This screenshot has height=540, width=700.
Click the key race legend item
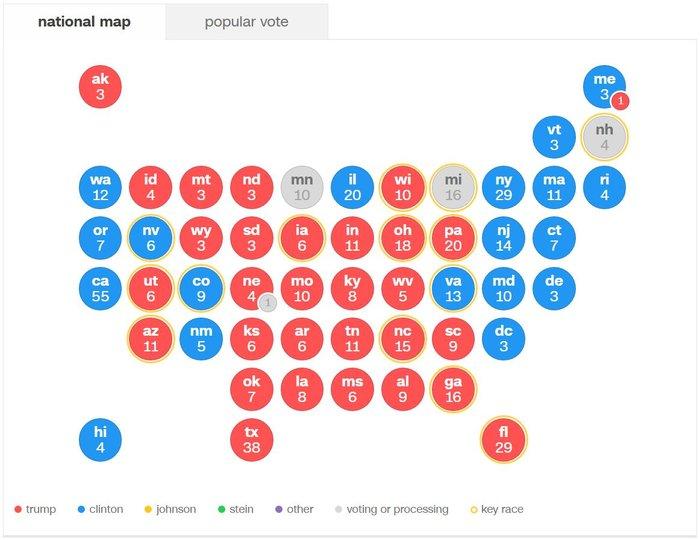tap(496, 509)
